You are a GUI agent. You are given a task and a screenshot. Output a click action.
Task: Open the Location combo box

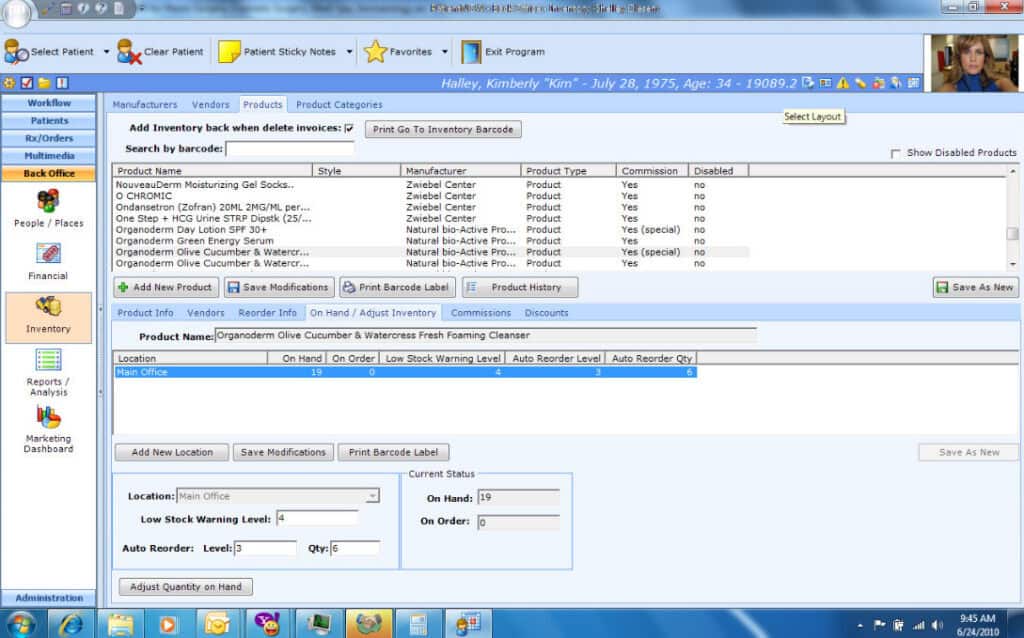pyautogui.click(x=372, y=496)
